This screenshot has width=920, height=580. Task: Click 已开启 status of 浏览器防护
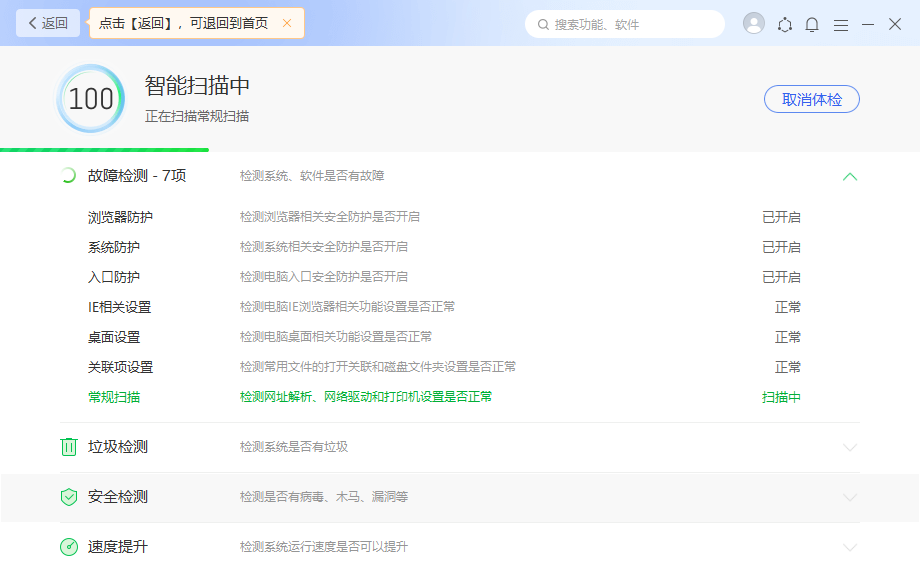(781, 217)
